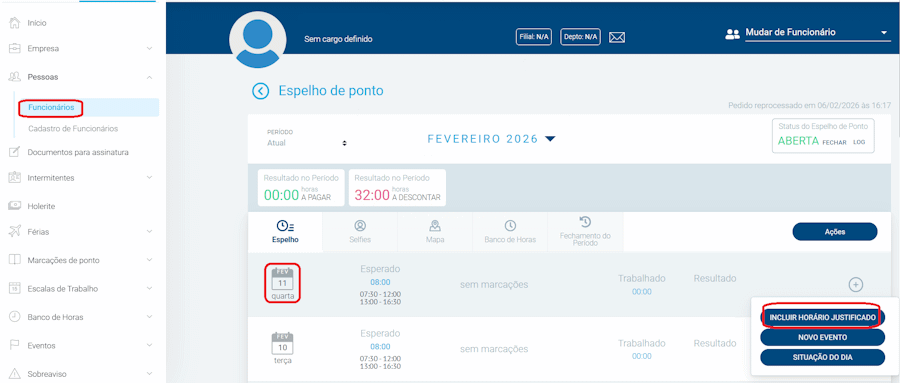Click the back arrow beside Espelho de ponto
Screen dimensions: 900x383
click(261, 91)
